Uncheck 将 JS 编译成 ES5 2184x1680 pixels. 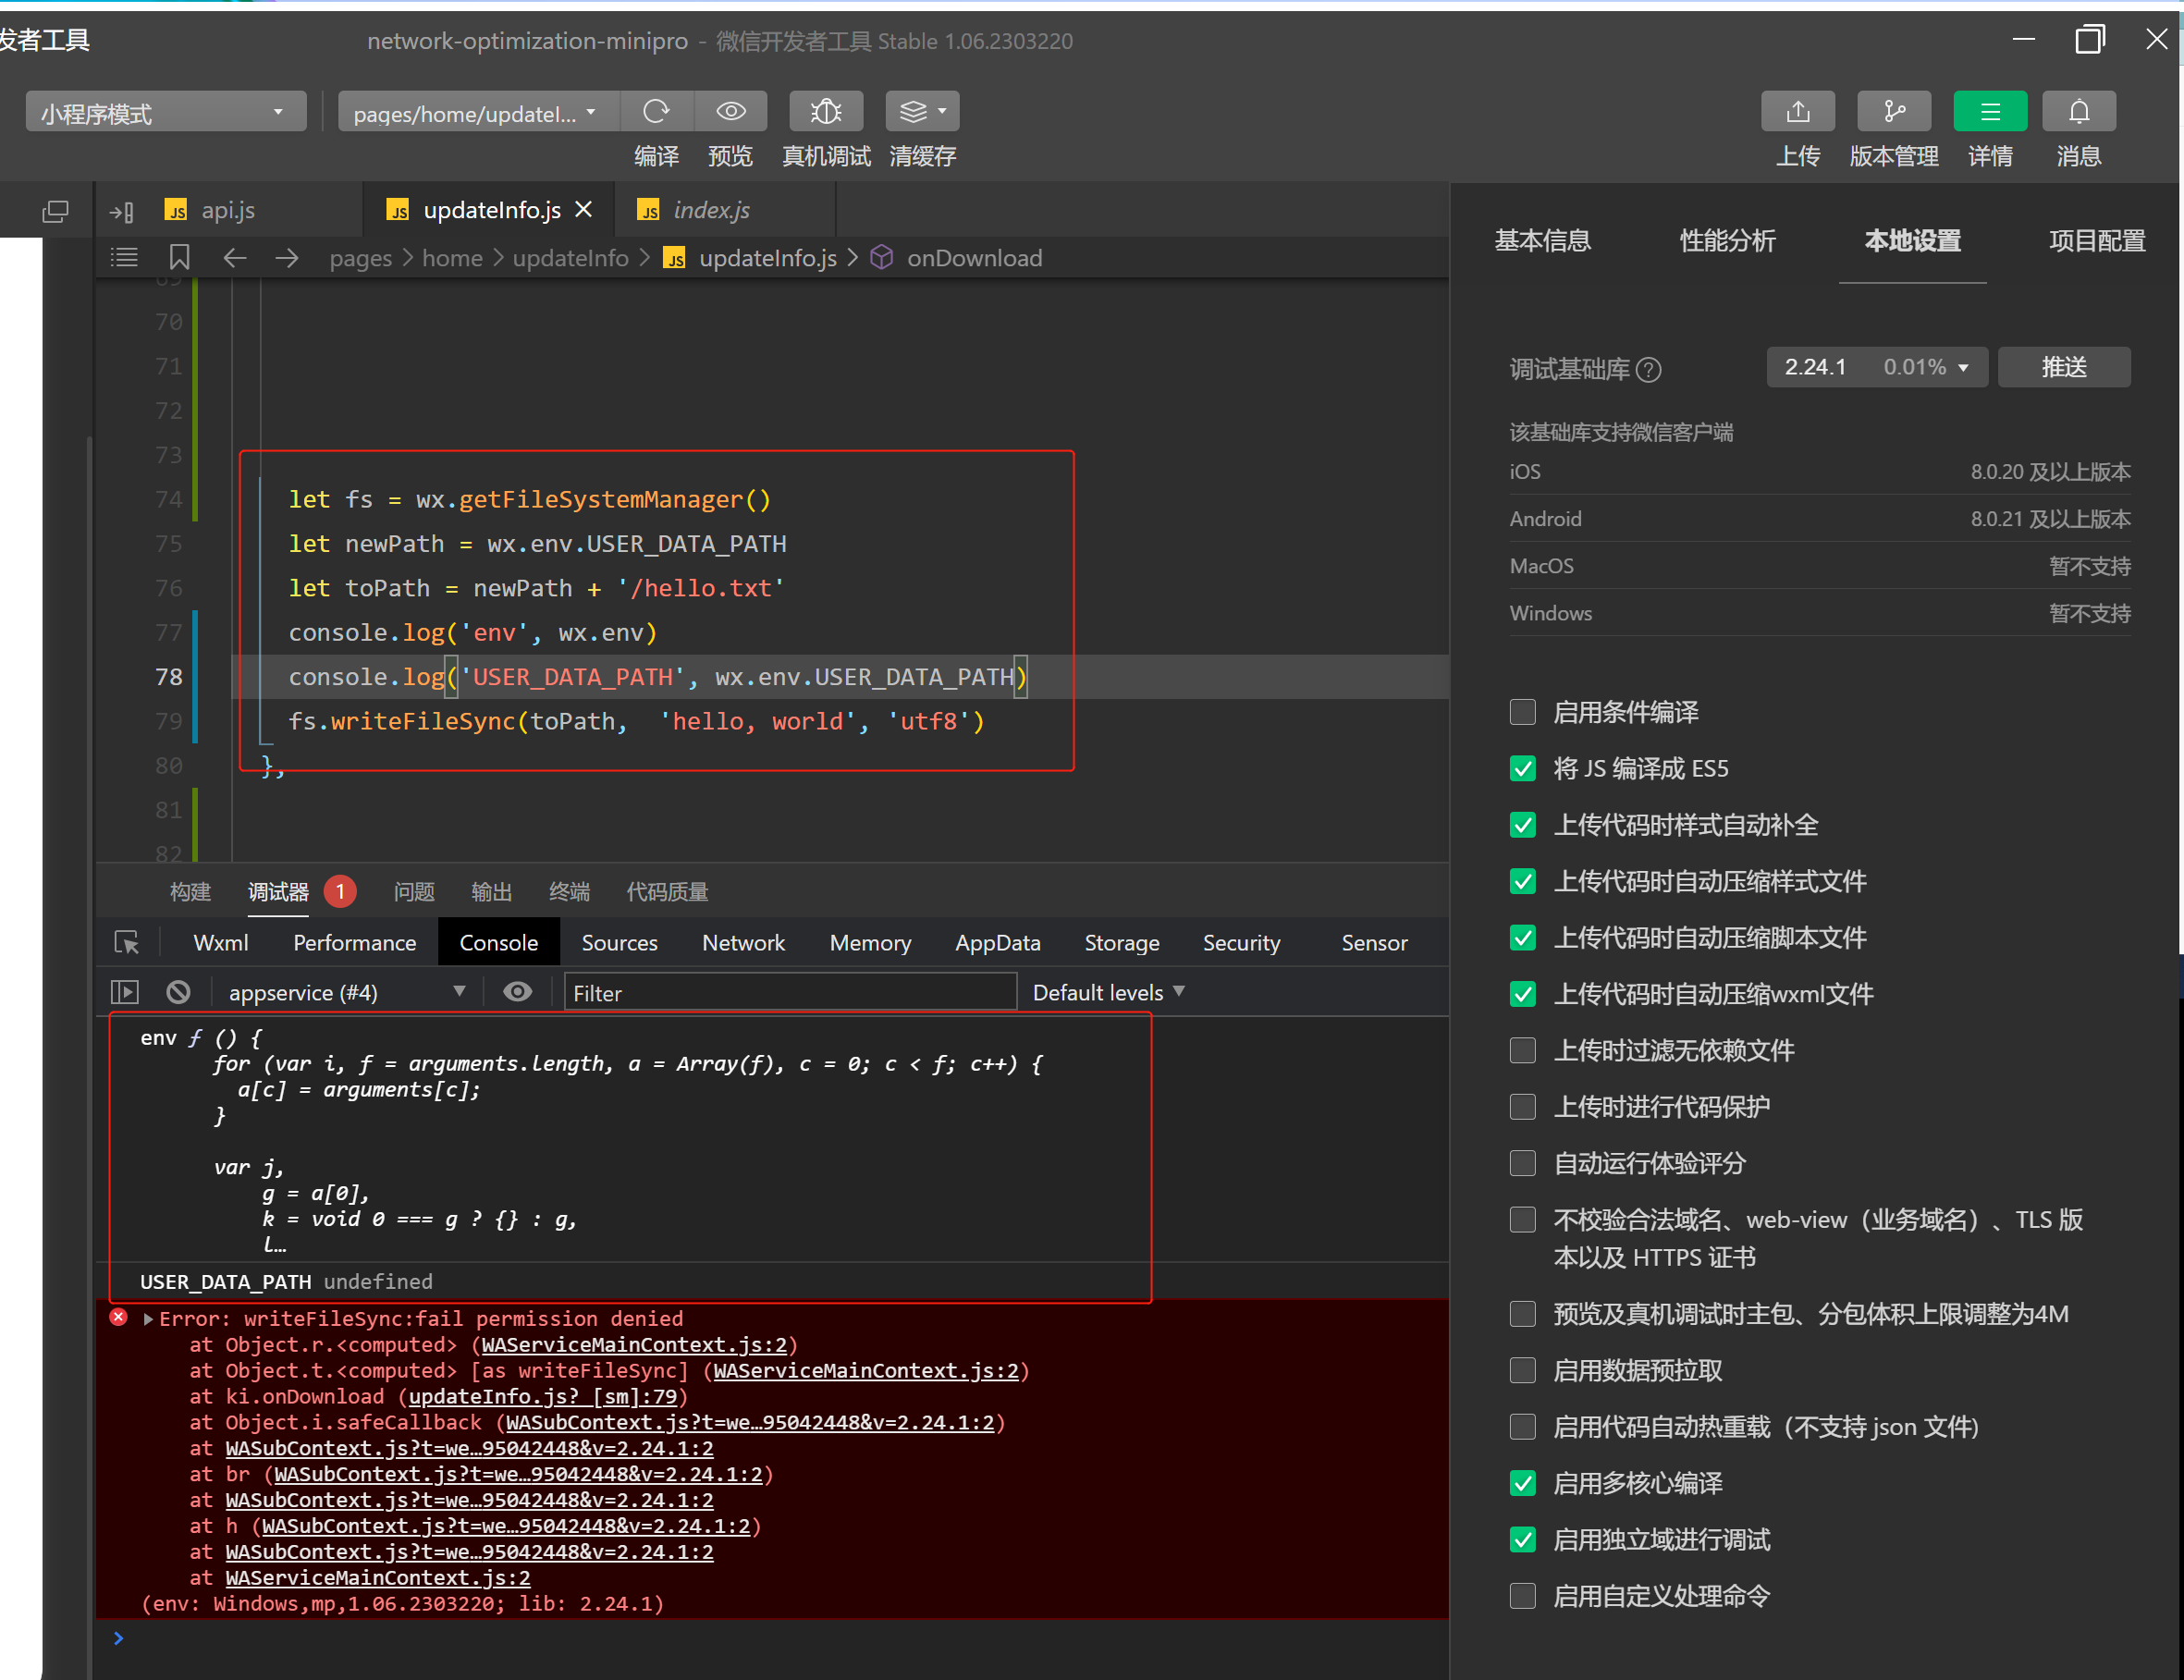1522,768
